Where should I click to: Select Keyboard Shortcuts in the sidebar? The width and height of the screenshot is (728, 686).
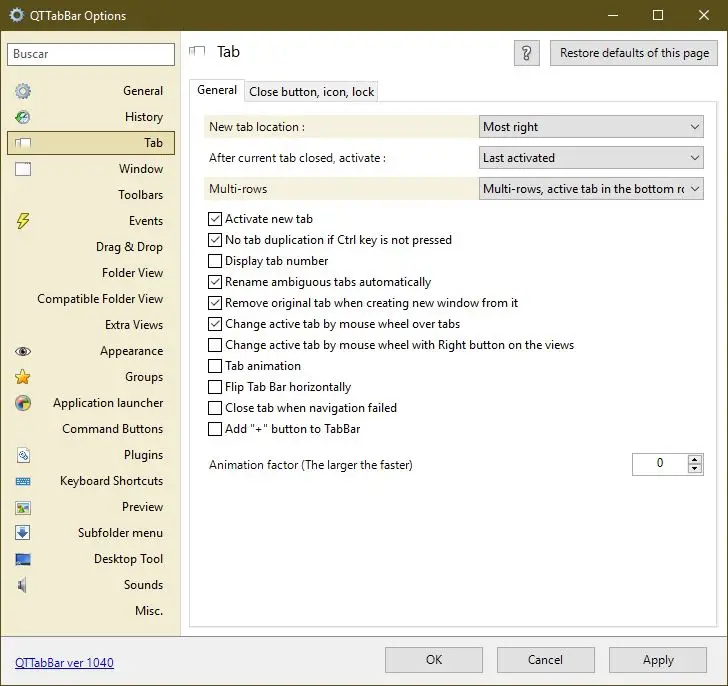111,481
